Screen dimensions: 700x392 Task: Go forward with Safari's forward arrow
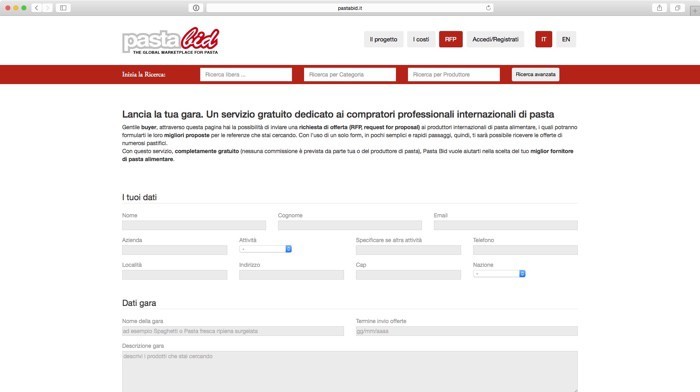click(47, 8)
